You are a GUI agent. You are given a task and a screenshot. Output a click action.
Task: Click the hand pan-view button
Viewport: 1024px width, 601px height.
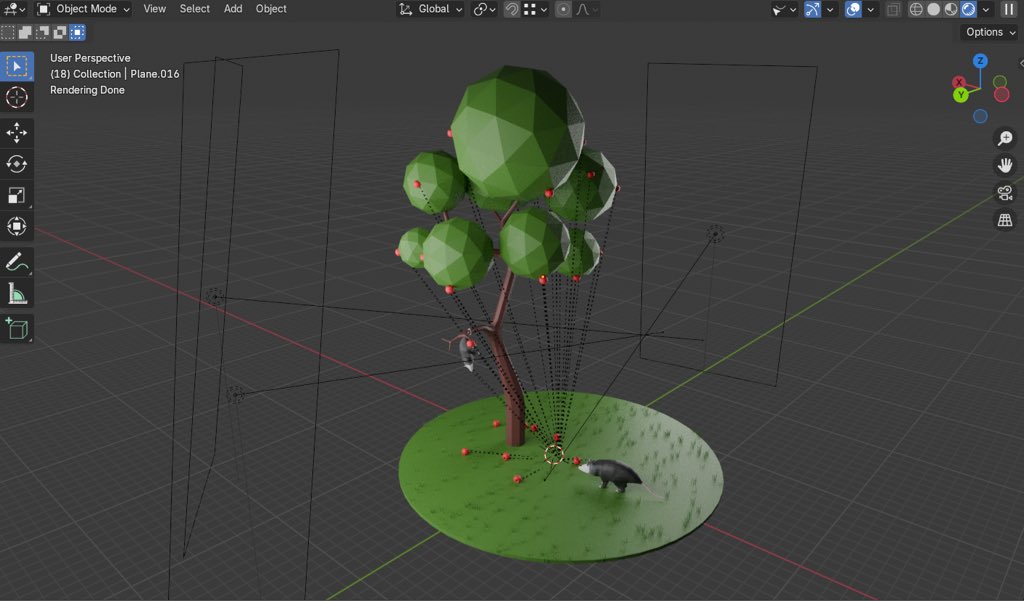click(x=1004, y=165)
